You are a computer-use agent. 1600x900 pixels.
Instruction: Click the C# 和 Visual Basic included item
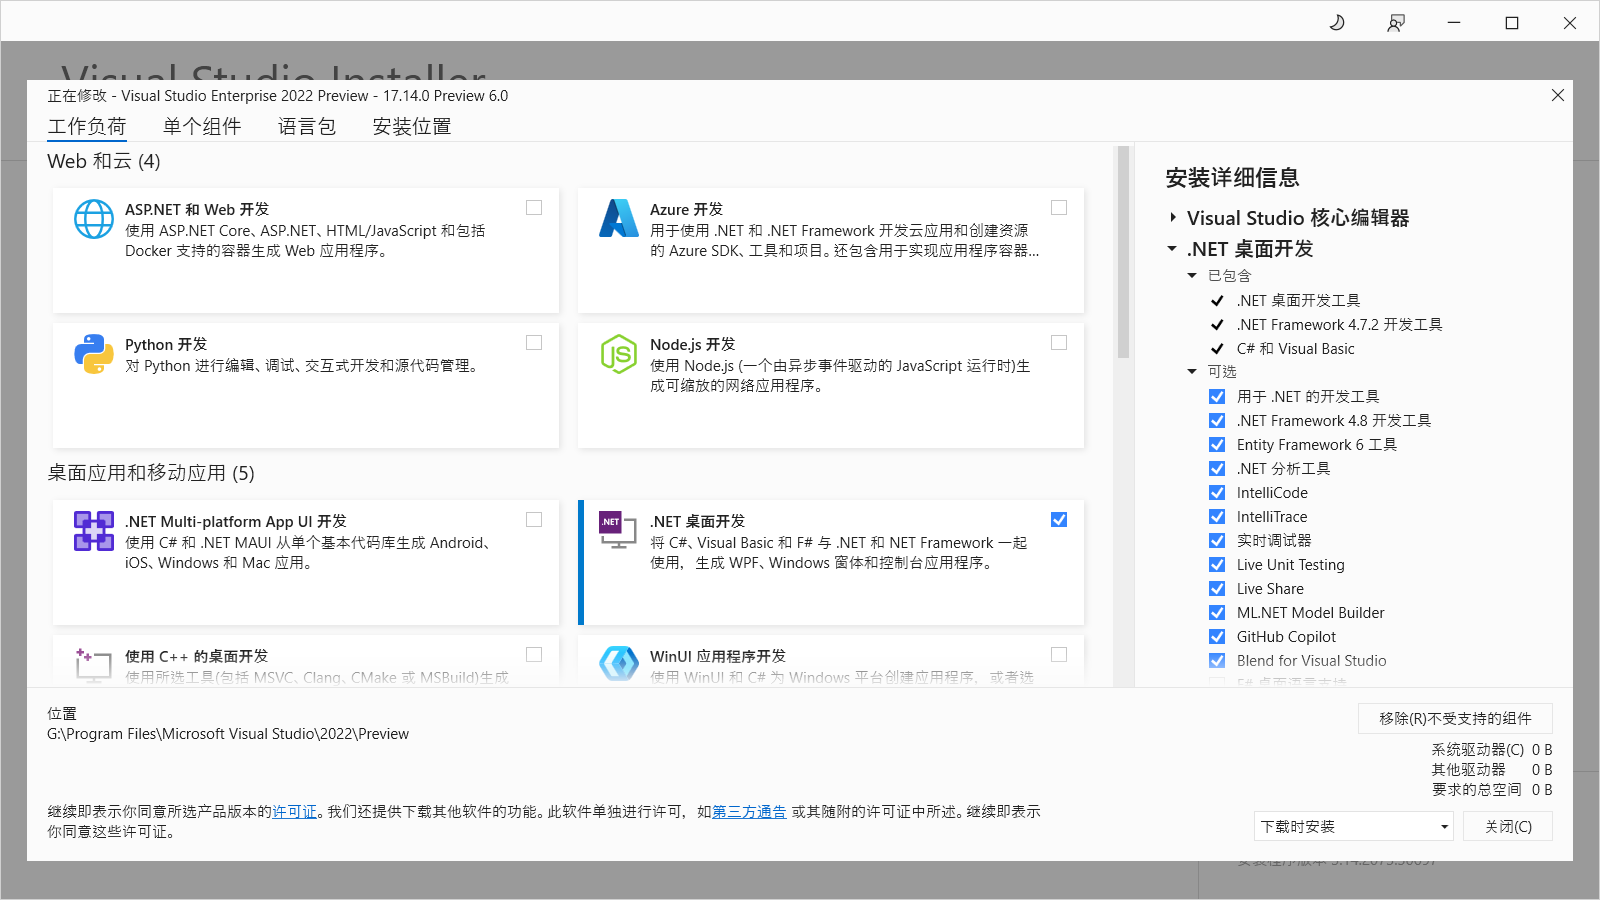(x=1296, y=349)
